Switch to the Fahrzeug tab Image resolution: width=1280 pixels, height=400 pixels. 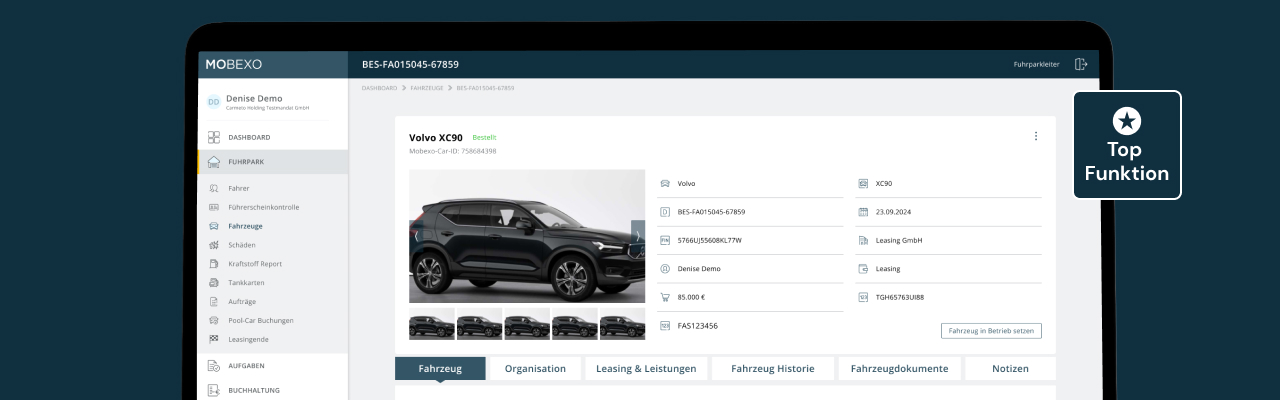(440, 368)
